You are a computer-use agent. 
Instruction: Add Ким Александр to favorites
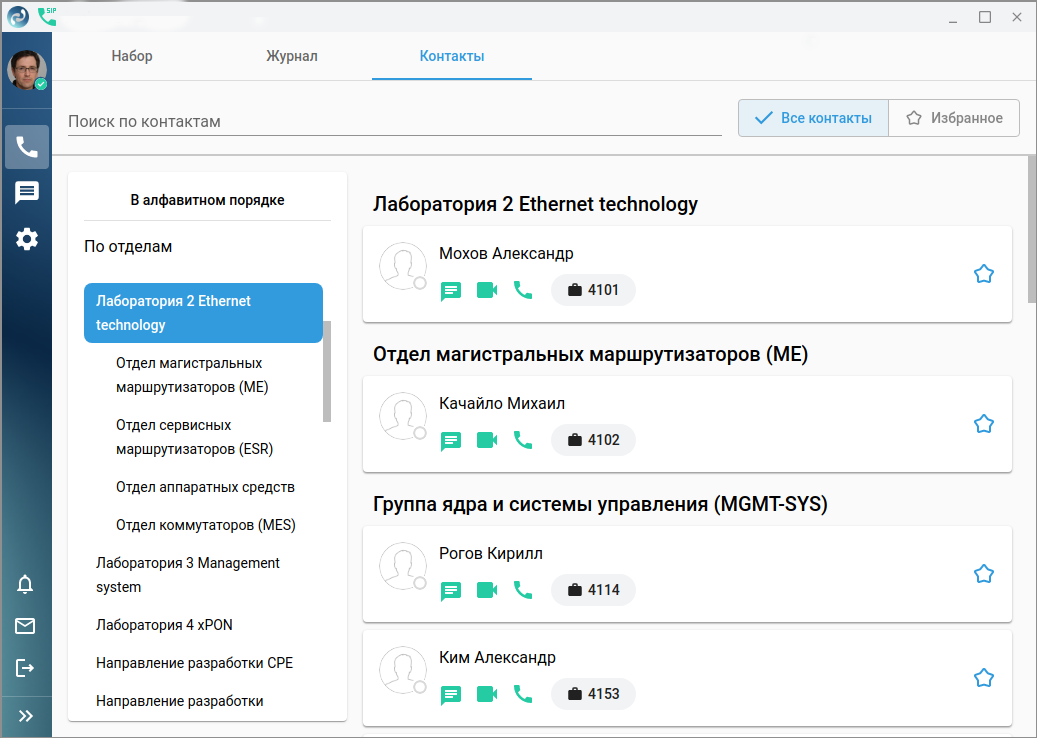point(983,678)
